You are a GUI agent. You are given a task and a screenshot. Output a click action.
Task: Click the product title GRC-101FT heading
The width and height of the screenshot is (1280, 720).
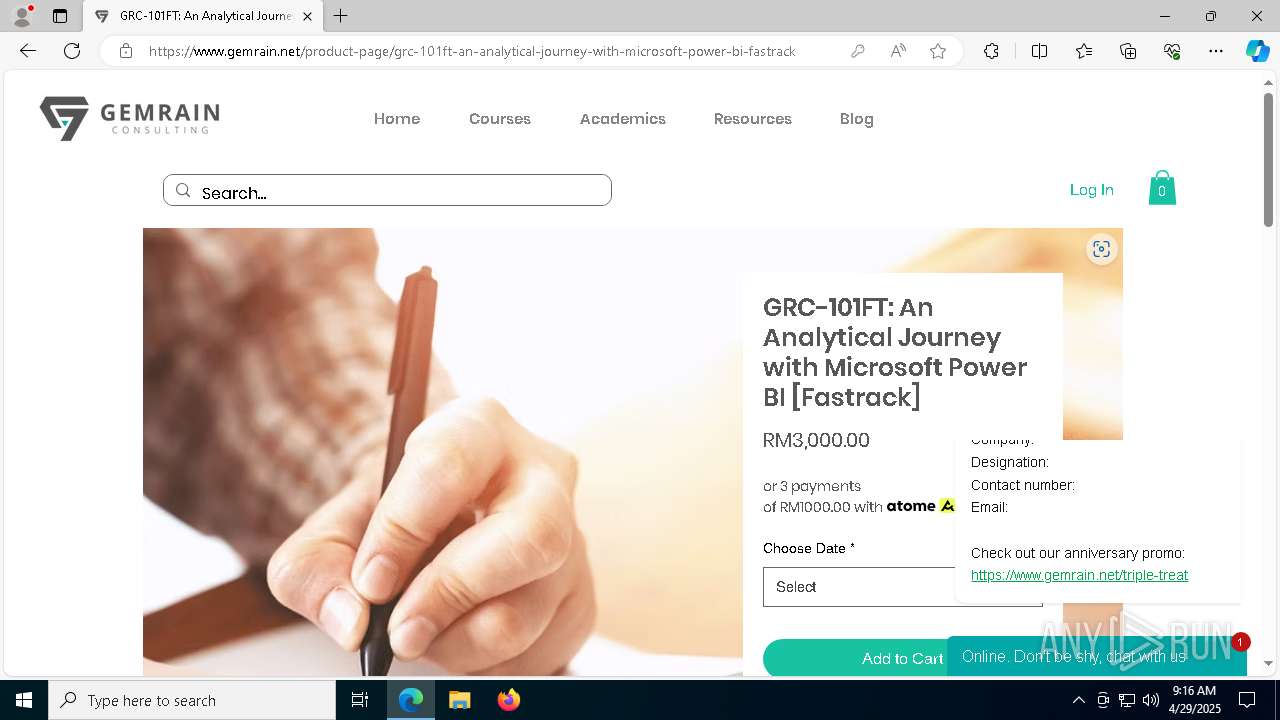[x=895, y=352]
